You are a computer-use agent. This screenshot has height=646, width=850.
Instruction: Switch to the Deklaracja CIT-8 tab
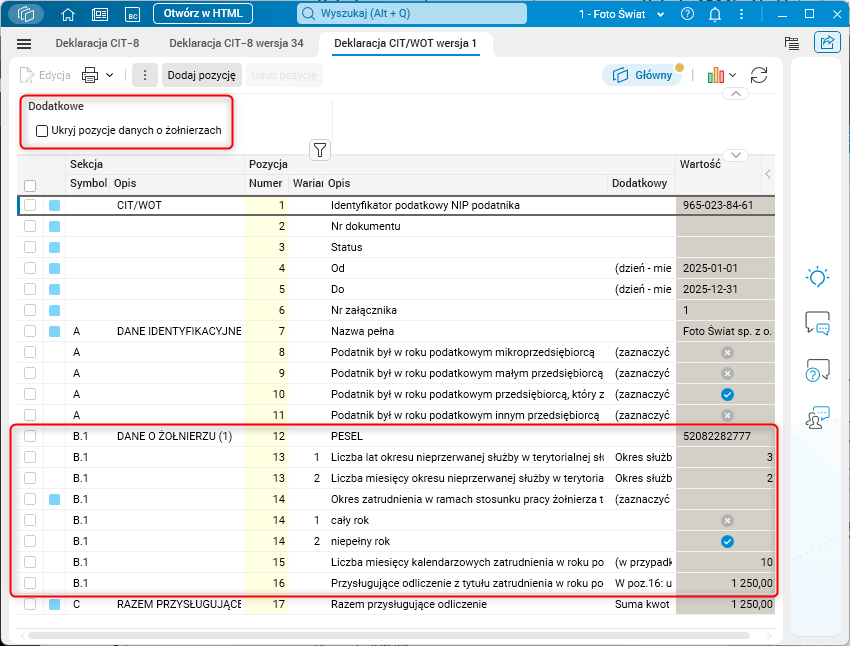97,43
